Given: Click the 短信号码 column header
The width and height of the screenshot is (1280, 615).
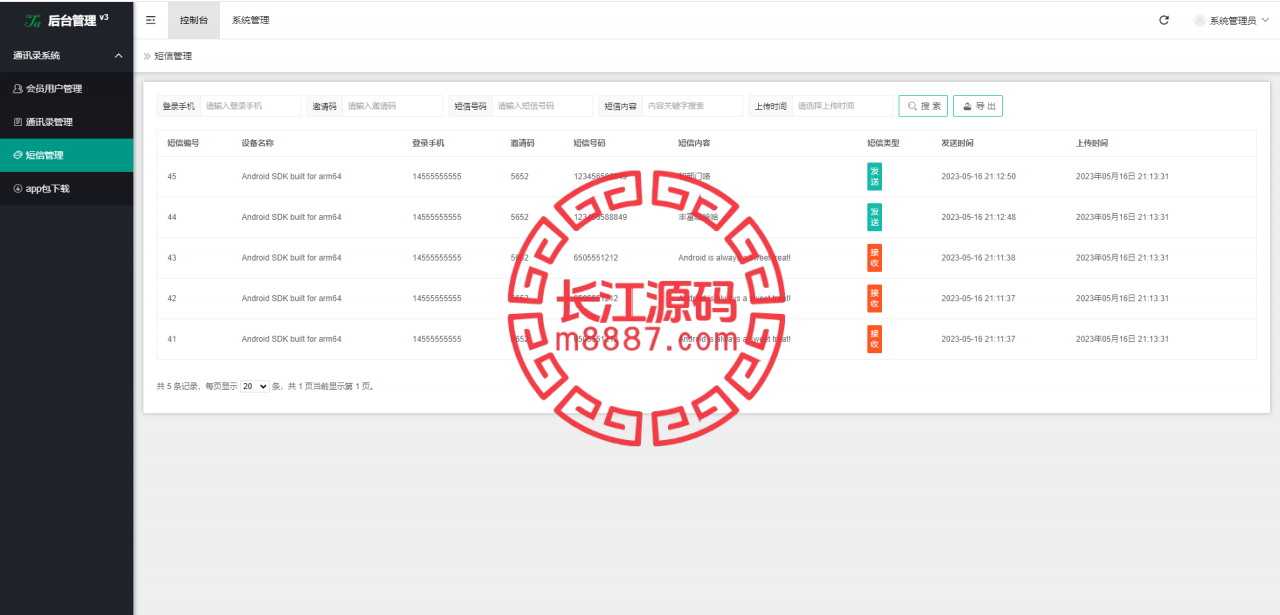Looking at the screenshot, I should click(589, 143).
